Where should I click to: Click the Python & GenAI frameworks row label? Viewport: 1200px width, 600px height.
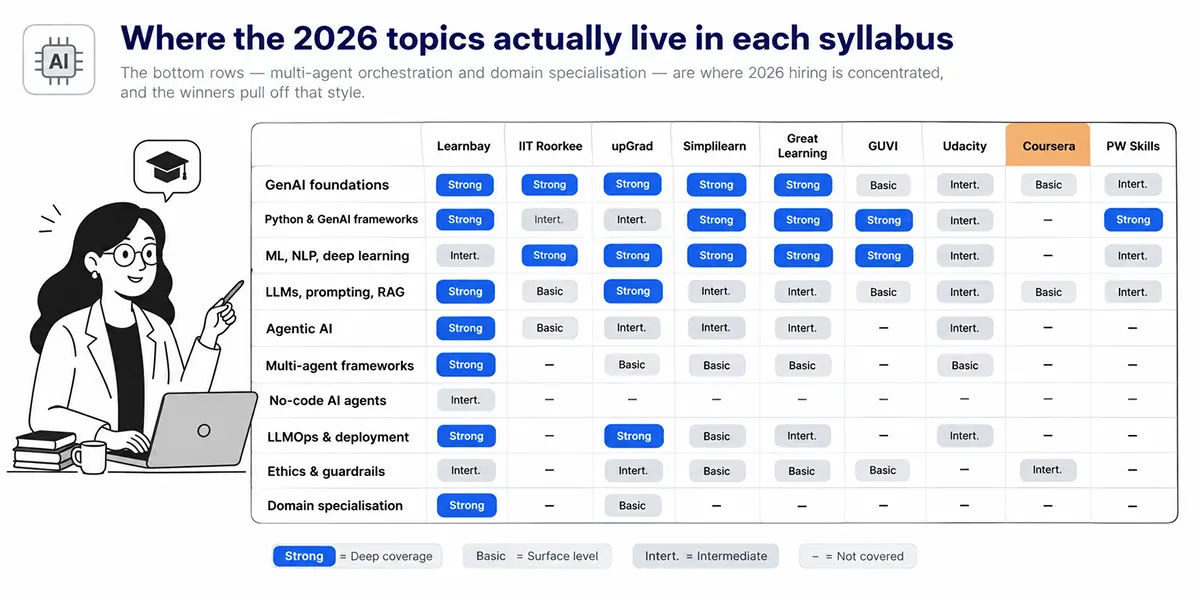coord(341,219)
